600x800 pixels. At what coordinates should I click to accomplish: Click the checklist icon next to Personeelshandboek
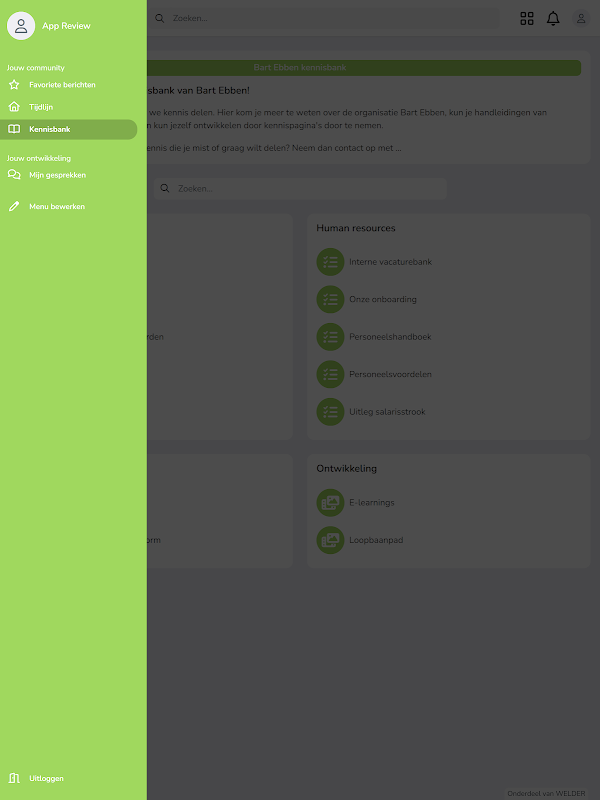click(x=331, y=337)
